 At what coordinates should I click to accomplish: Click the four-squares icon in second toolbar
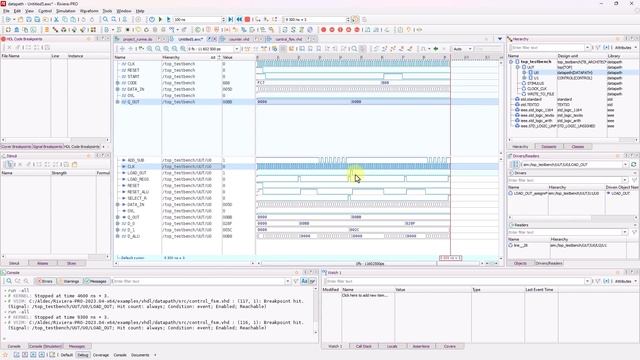[93, 30]
